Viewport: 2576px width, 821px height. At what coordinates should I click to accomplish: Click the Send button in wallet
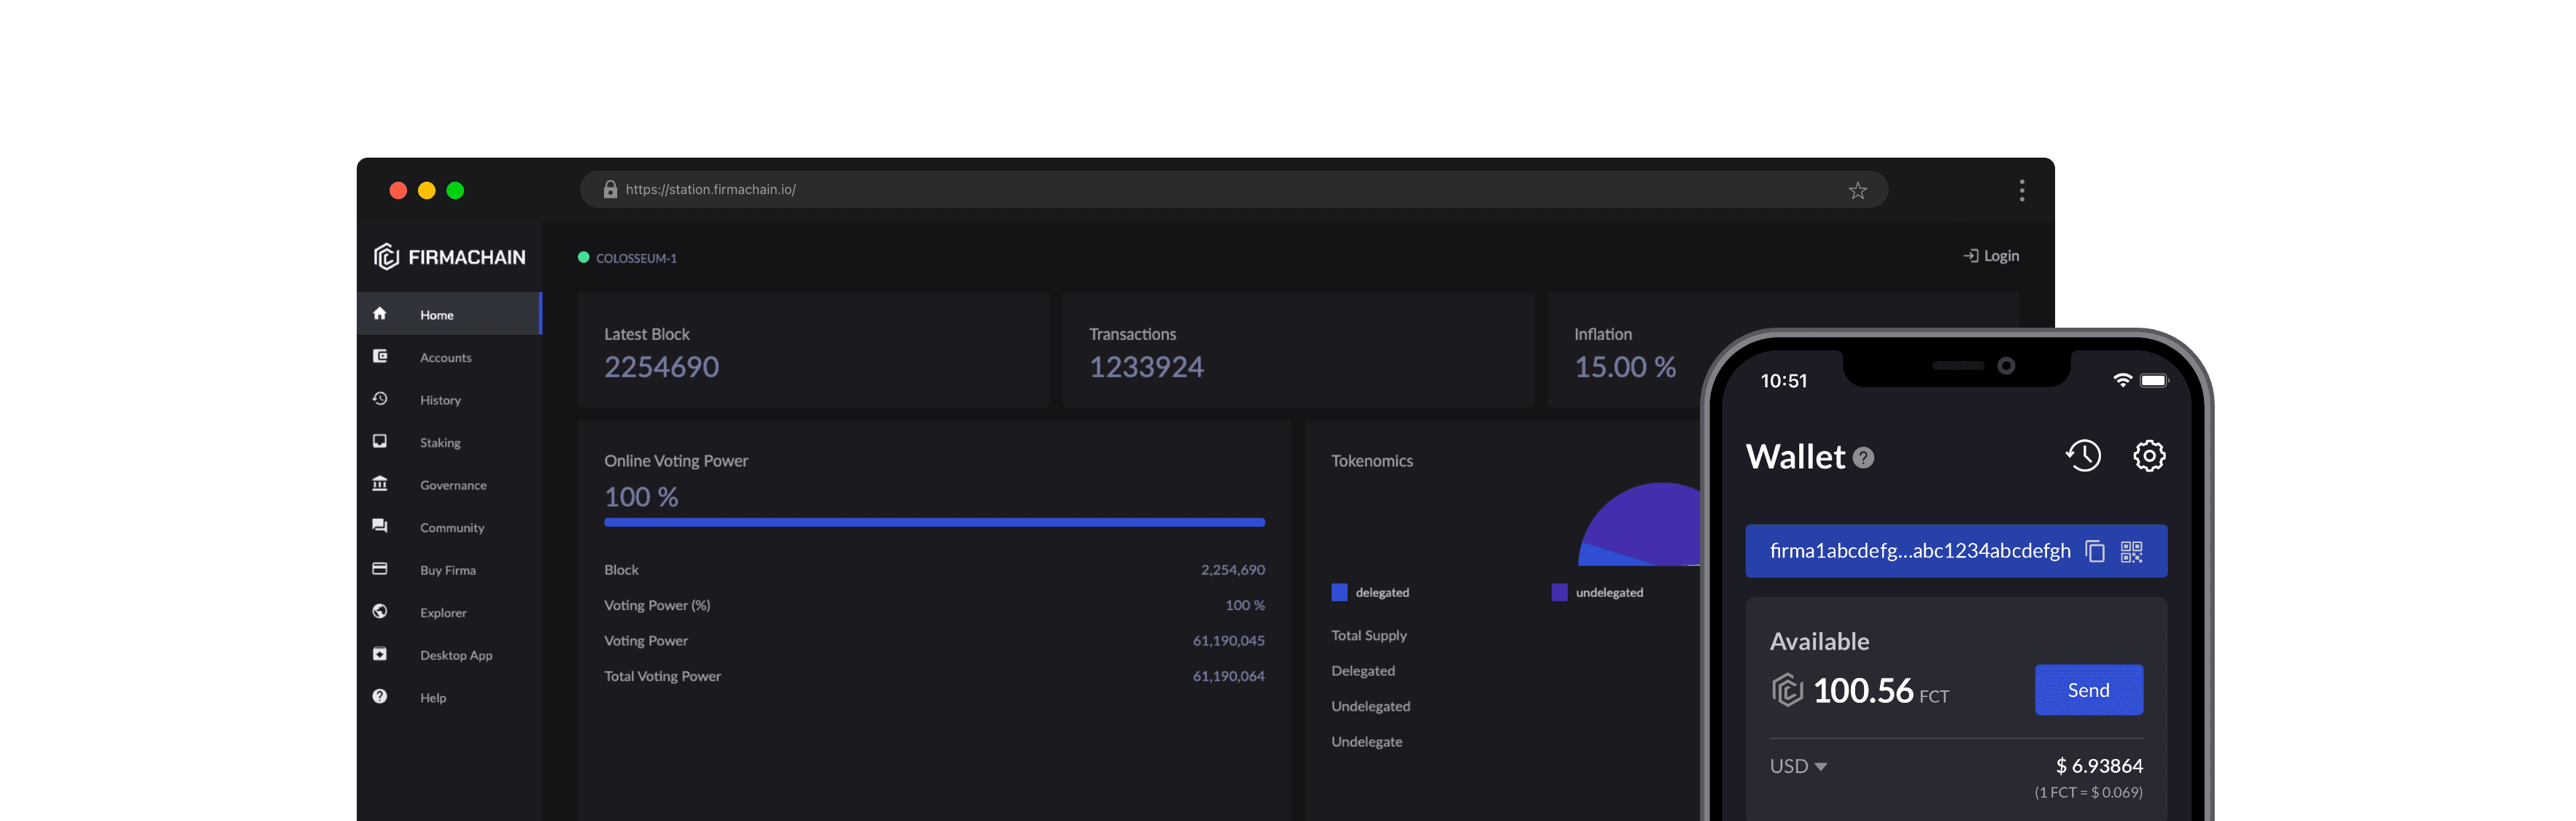pyautogui.click(x=2088, y=690)
